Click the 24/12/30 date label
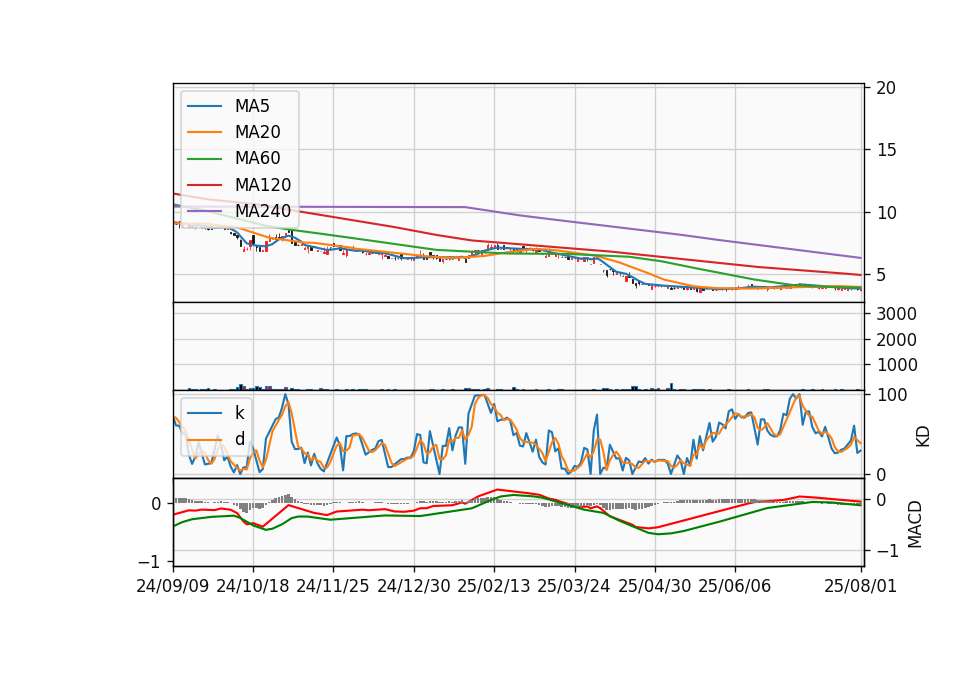 [x=414, y=586]
